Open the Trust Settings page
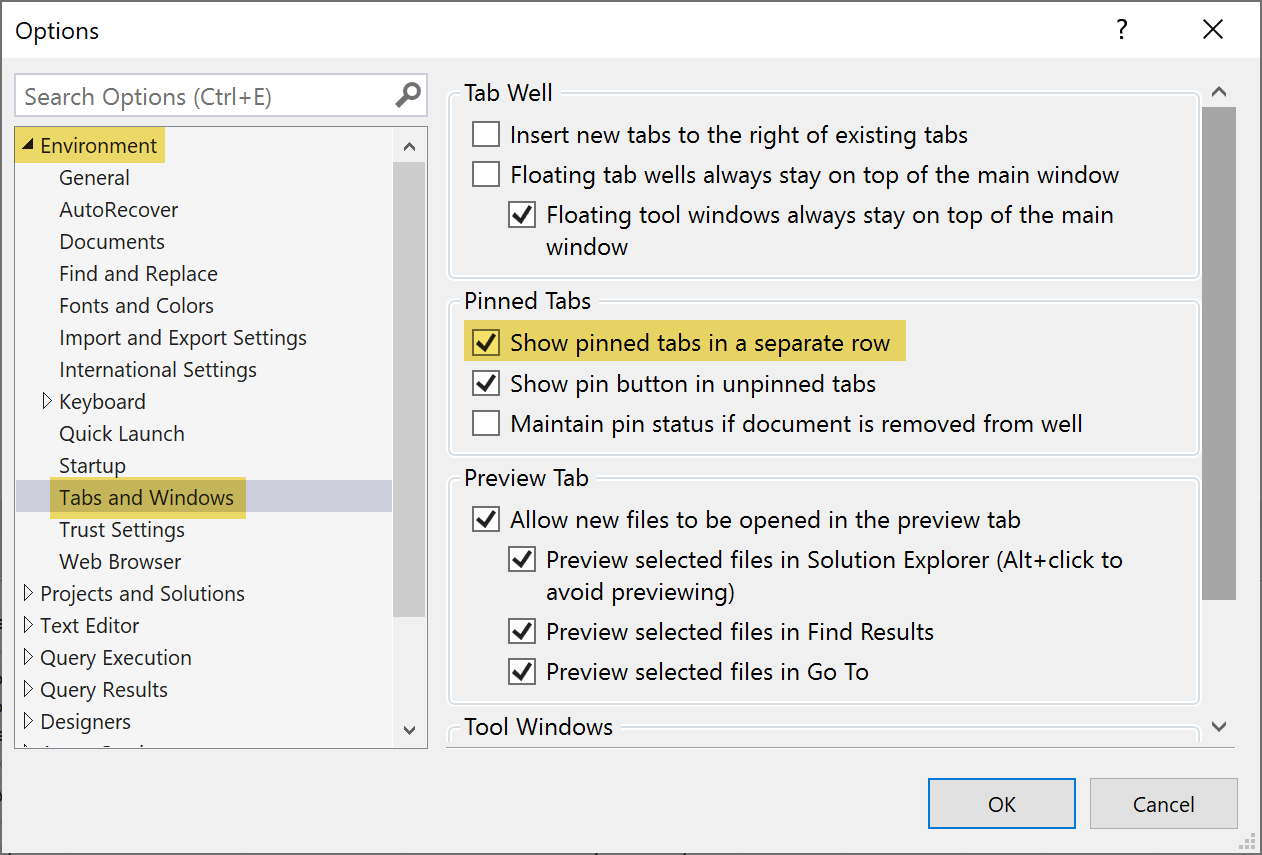Image resolution: width=1262 pixels, height=855 pixels. tap(122, 529)
